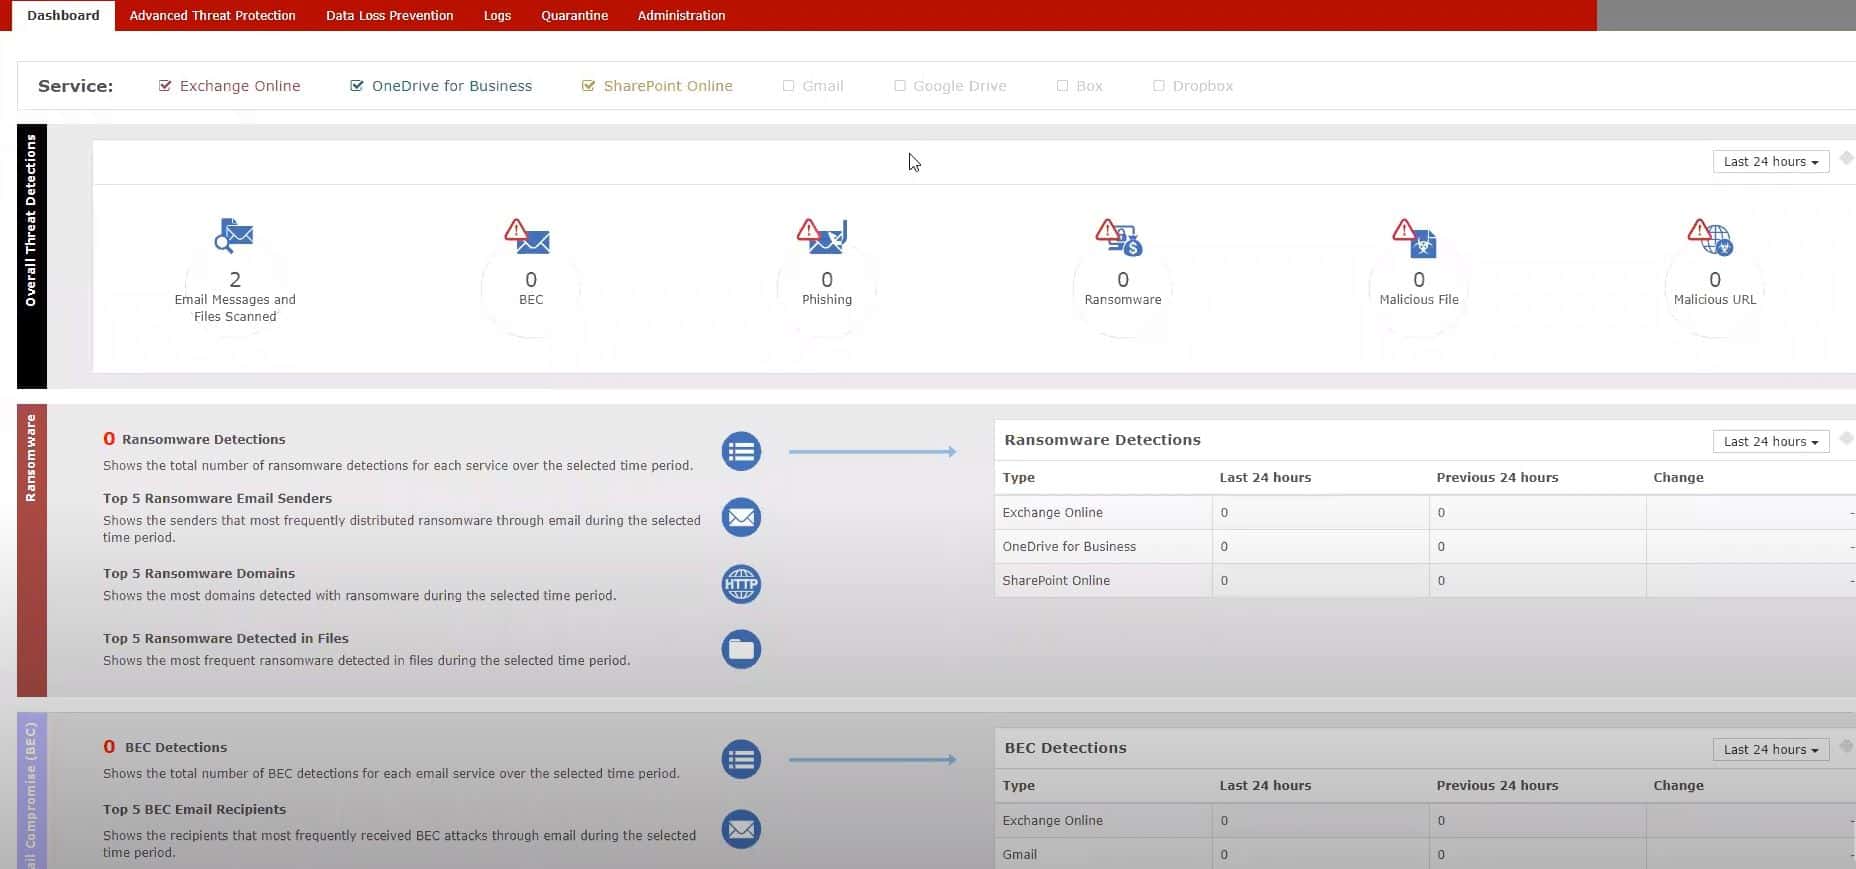1856x869 pixels.
Task: Click the Malicious URL globe icon
Action: click(x=1710, y=237)
